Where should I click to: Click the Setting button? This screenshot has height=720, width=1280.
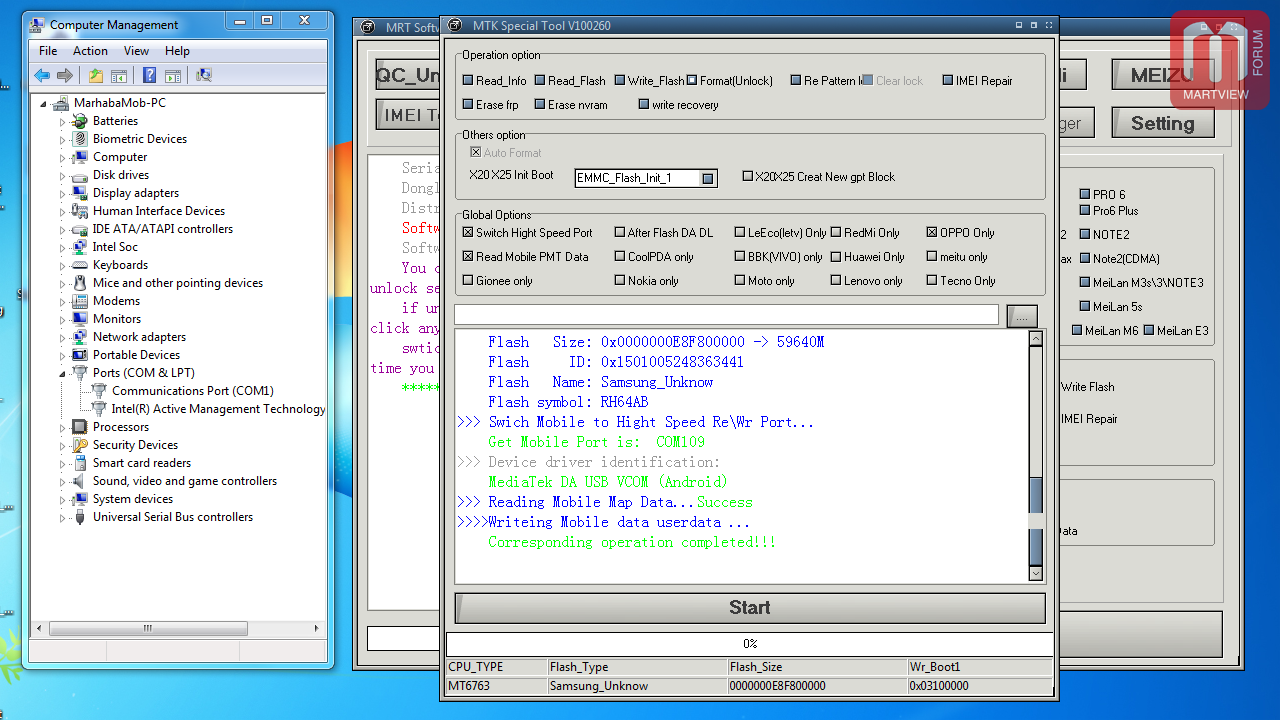click(x=1162, y=123)
